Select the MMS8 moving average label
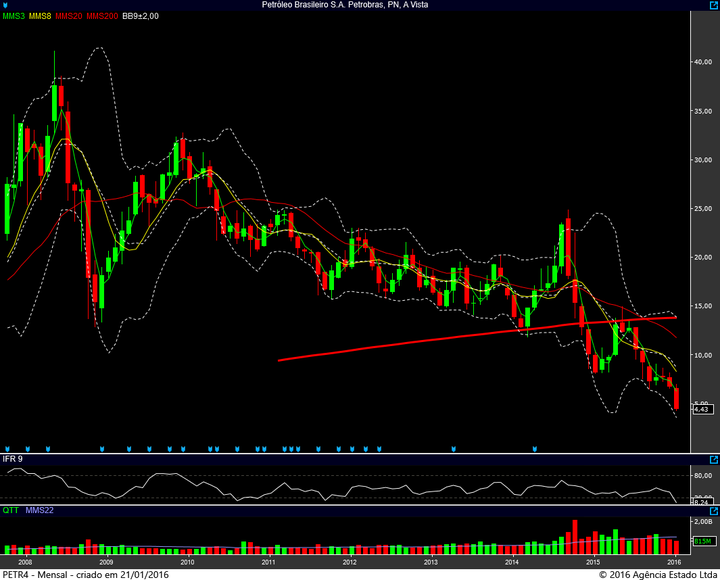This screenshot has width=720, height=580. pos(40,16)
